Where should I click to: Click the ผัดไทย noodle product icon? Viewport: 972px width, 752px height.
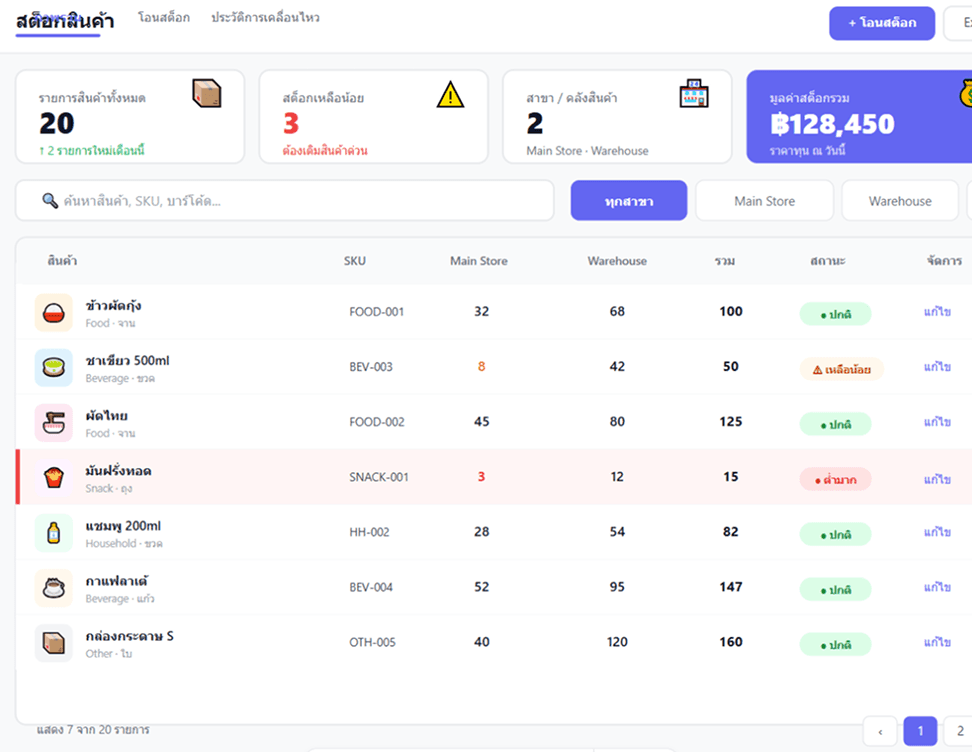click(53, 423)
